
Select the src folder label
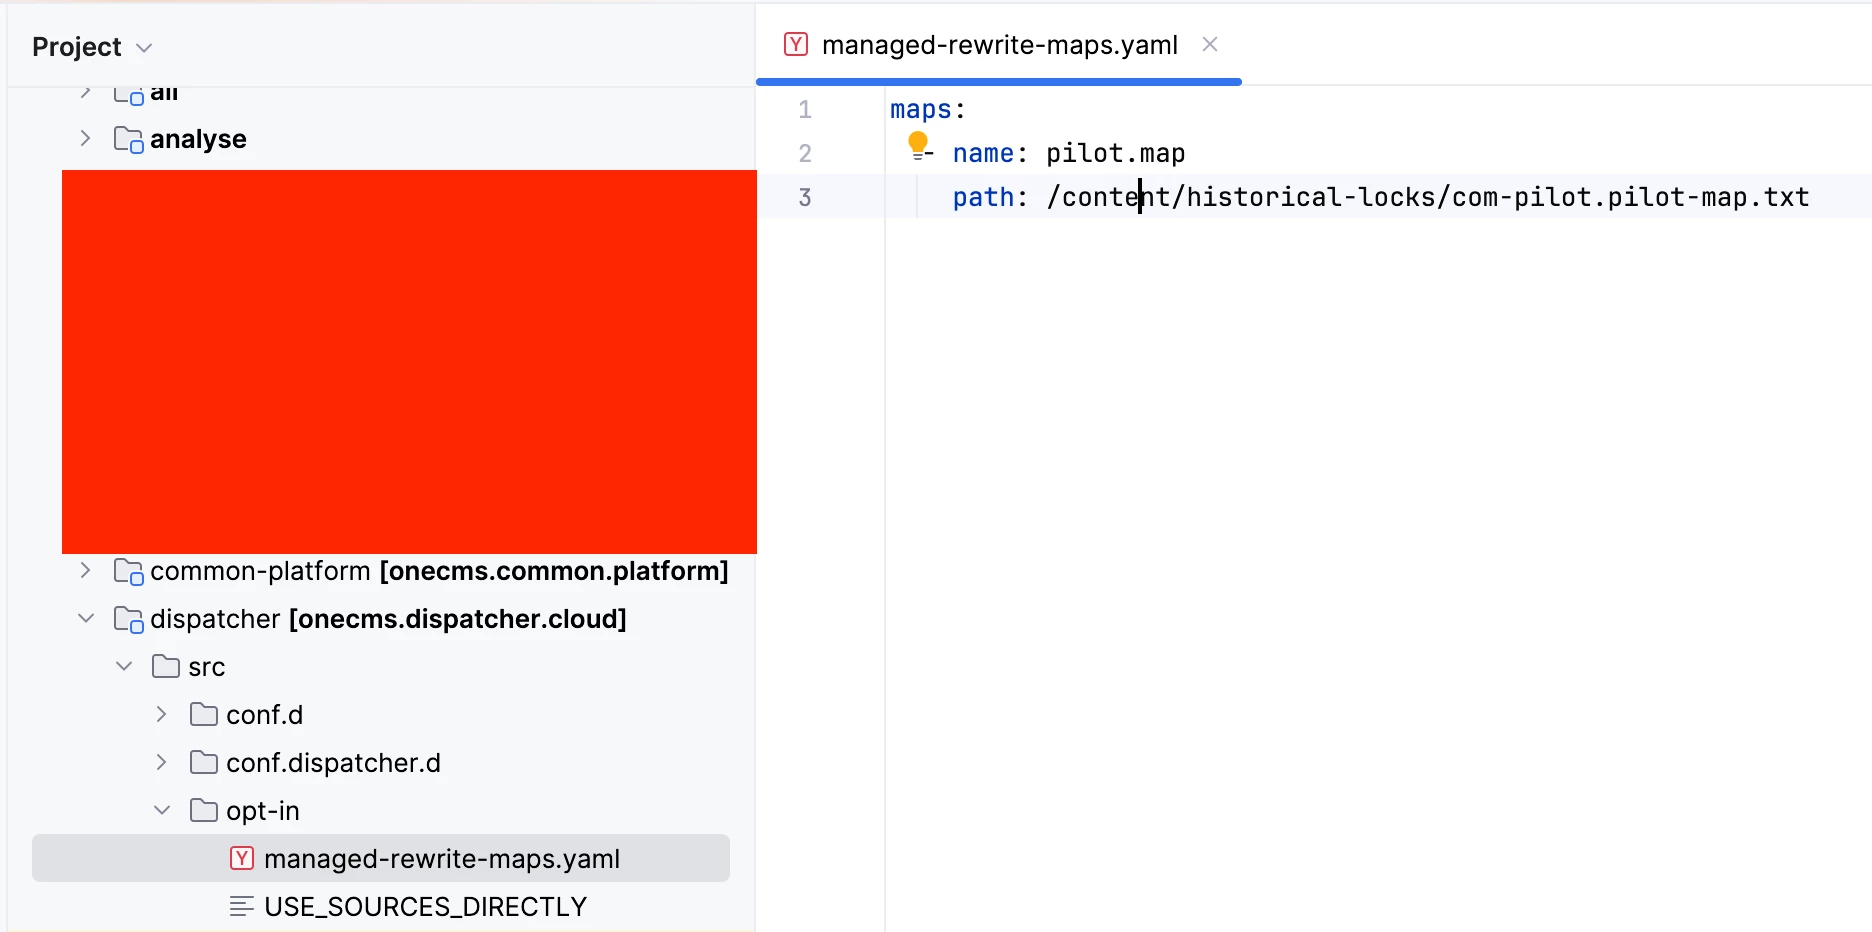tap(207, 667)
